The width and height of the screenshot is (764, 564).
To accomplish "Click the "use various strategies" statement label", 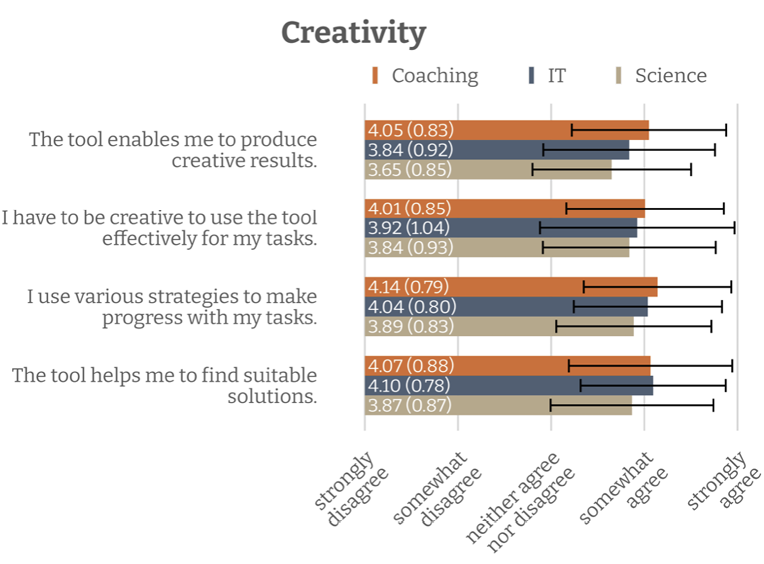I will [171, 307].
